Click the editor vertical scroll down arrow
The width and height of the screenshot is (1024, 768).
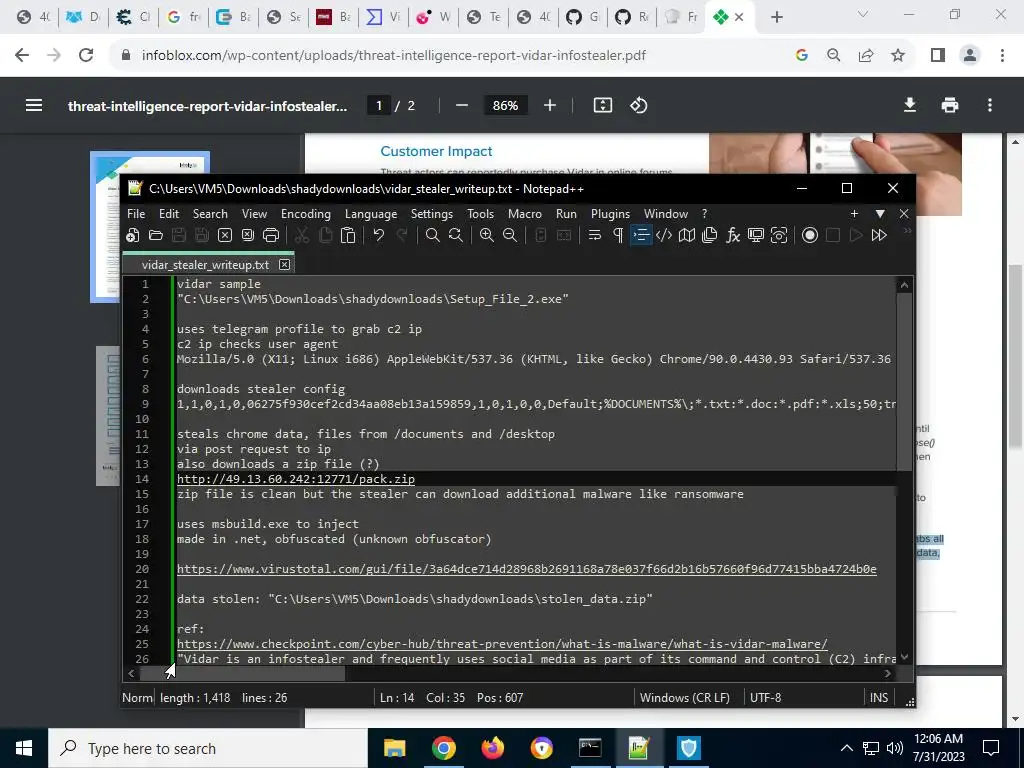click(904, 657)
